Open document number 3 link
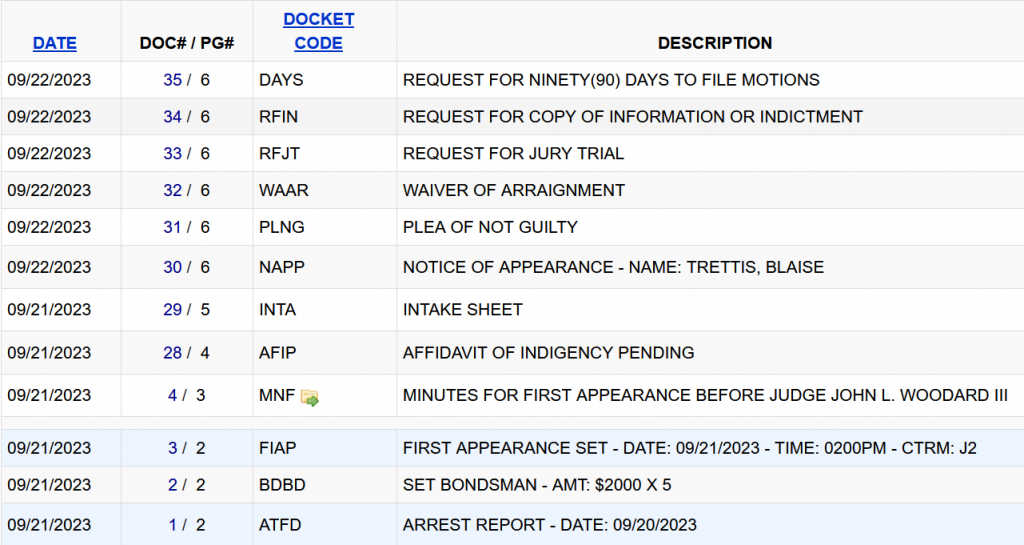 click(x=173, y=448)
